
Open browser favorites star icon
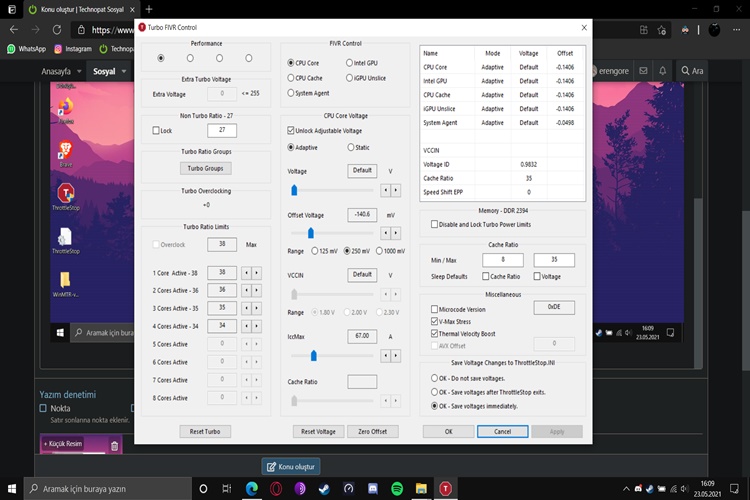tap(662, 30)
